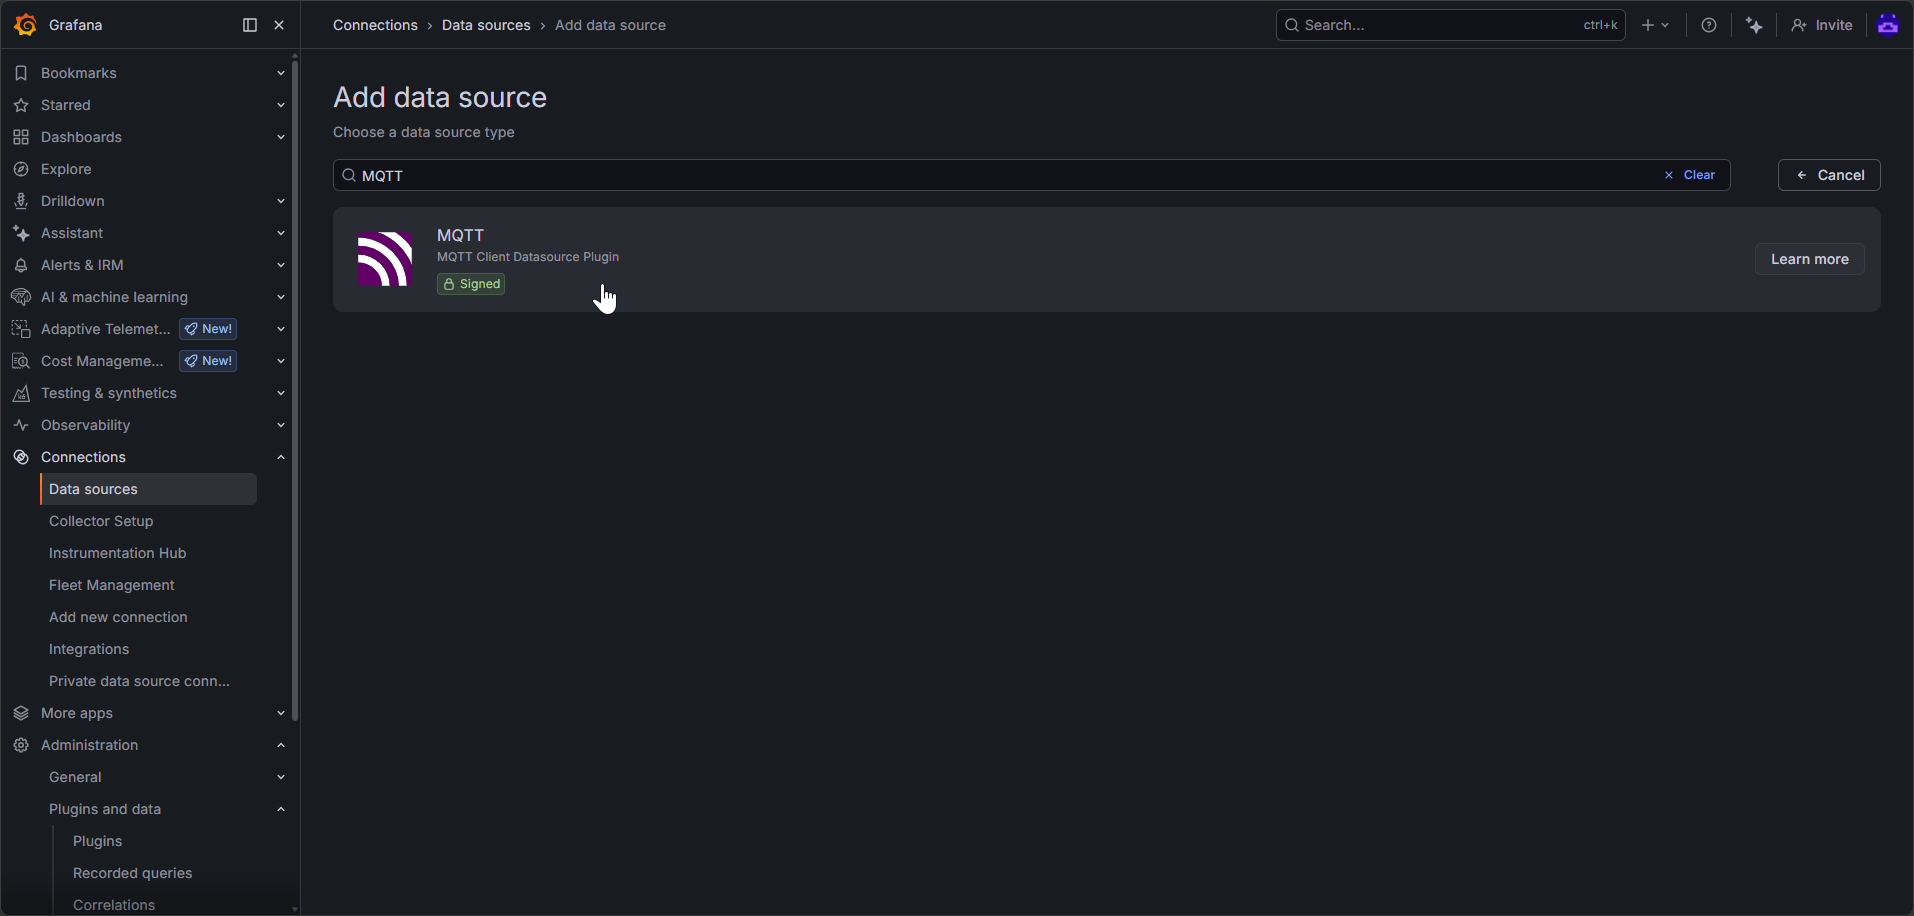
Task: Click the Observability heartbeat icon
Action: (21, 425)
